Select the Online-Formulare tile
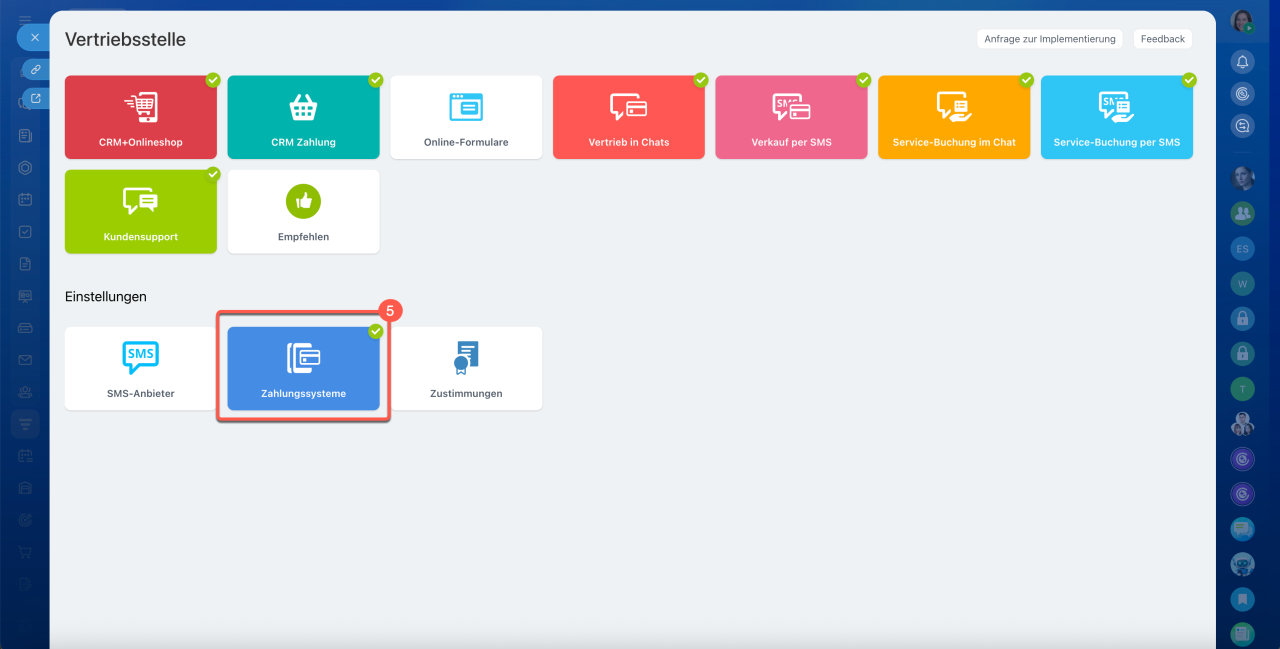This screenshot has height=649, width=1280. (x=466, y=117)
